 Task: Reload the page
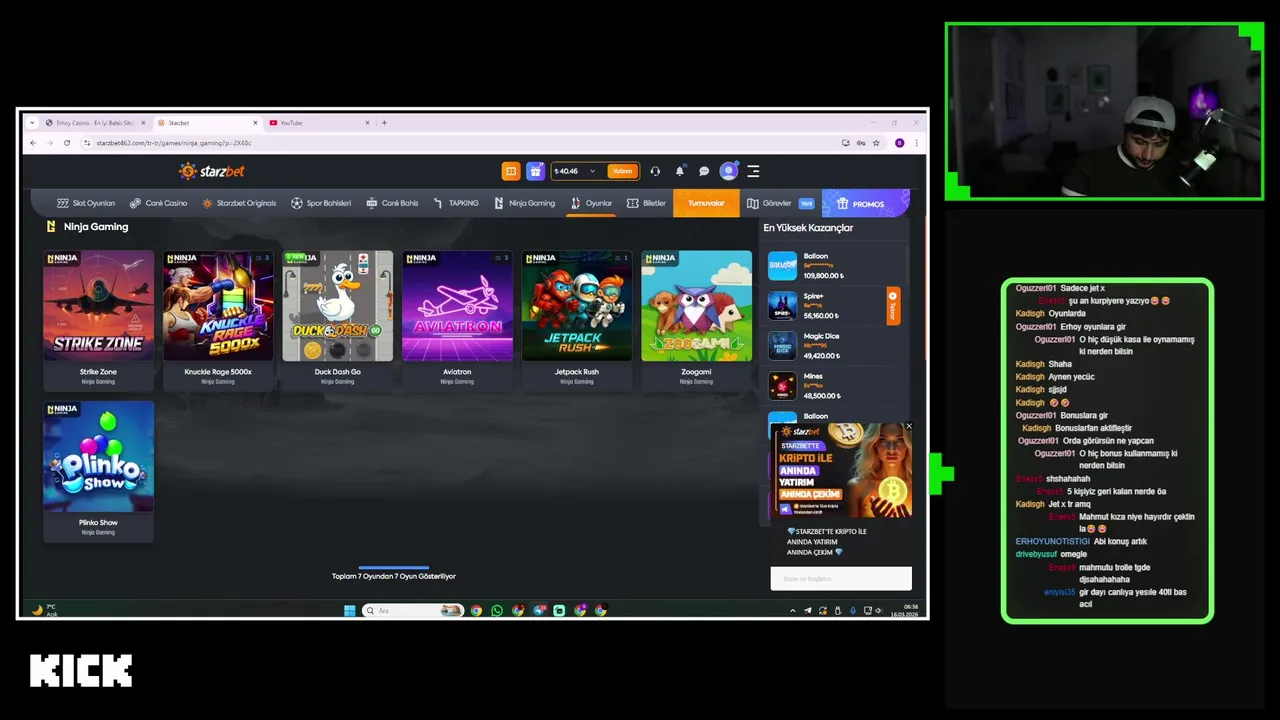67,143
